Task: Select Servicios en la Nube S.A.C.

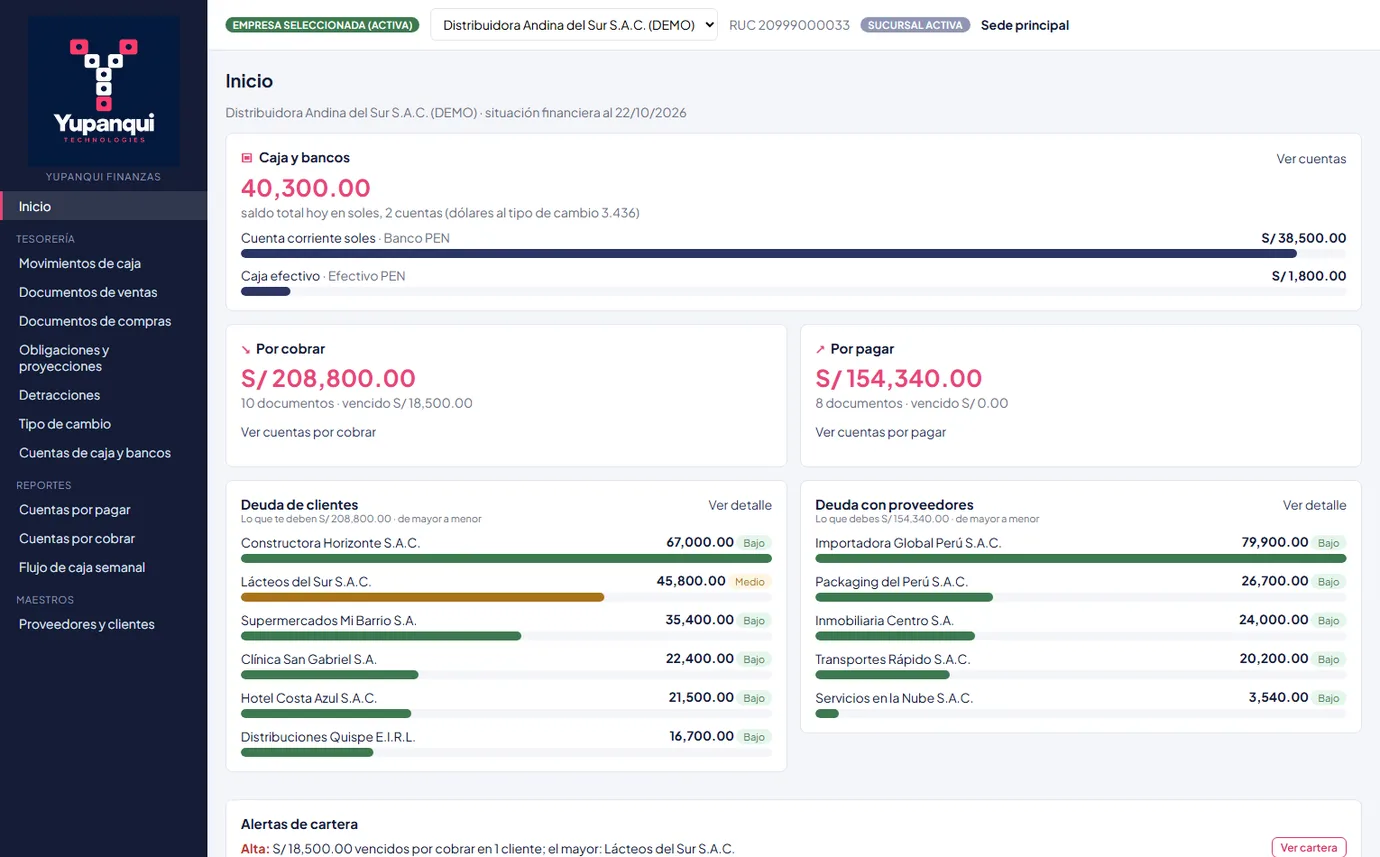Action: 1081,705
